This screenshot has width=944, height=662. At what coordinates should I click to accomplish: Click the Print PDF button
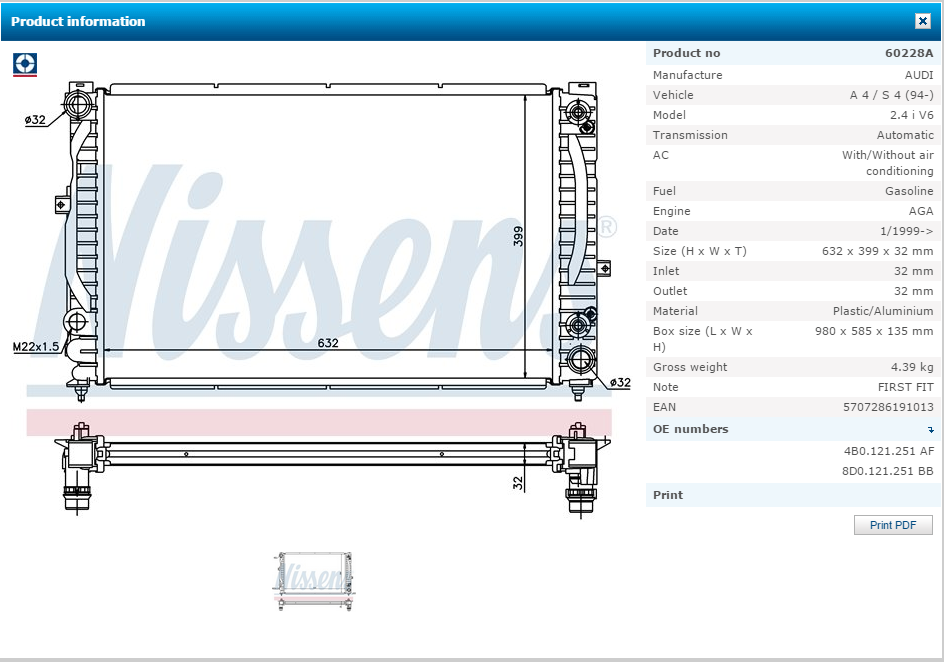point(893,525)
